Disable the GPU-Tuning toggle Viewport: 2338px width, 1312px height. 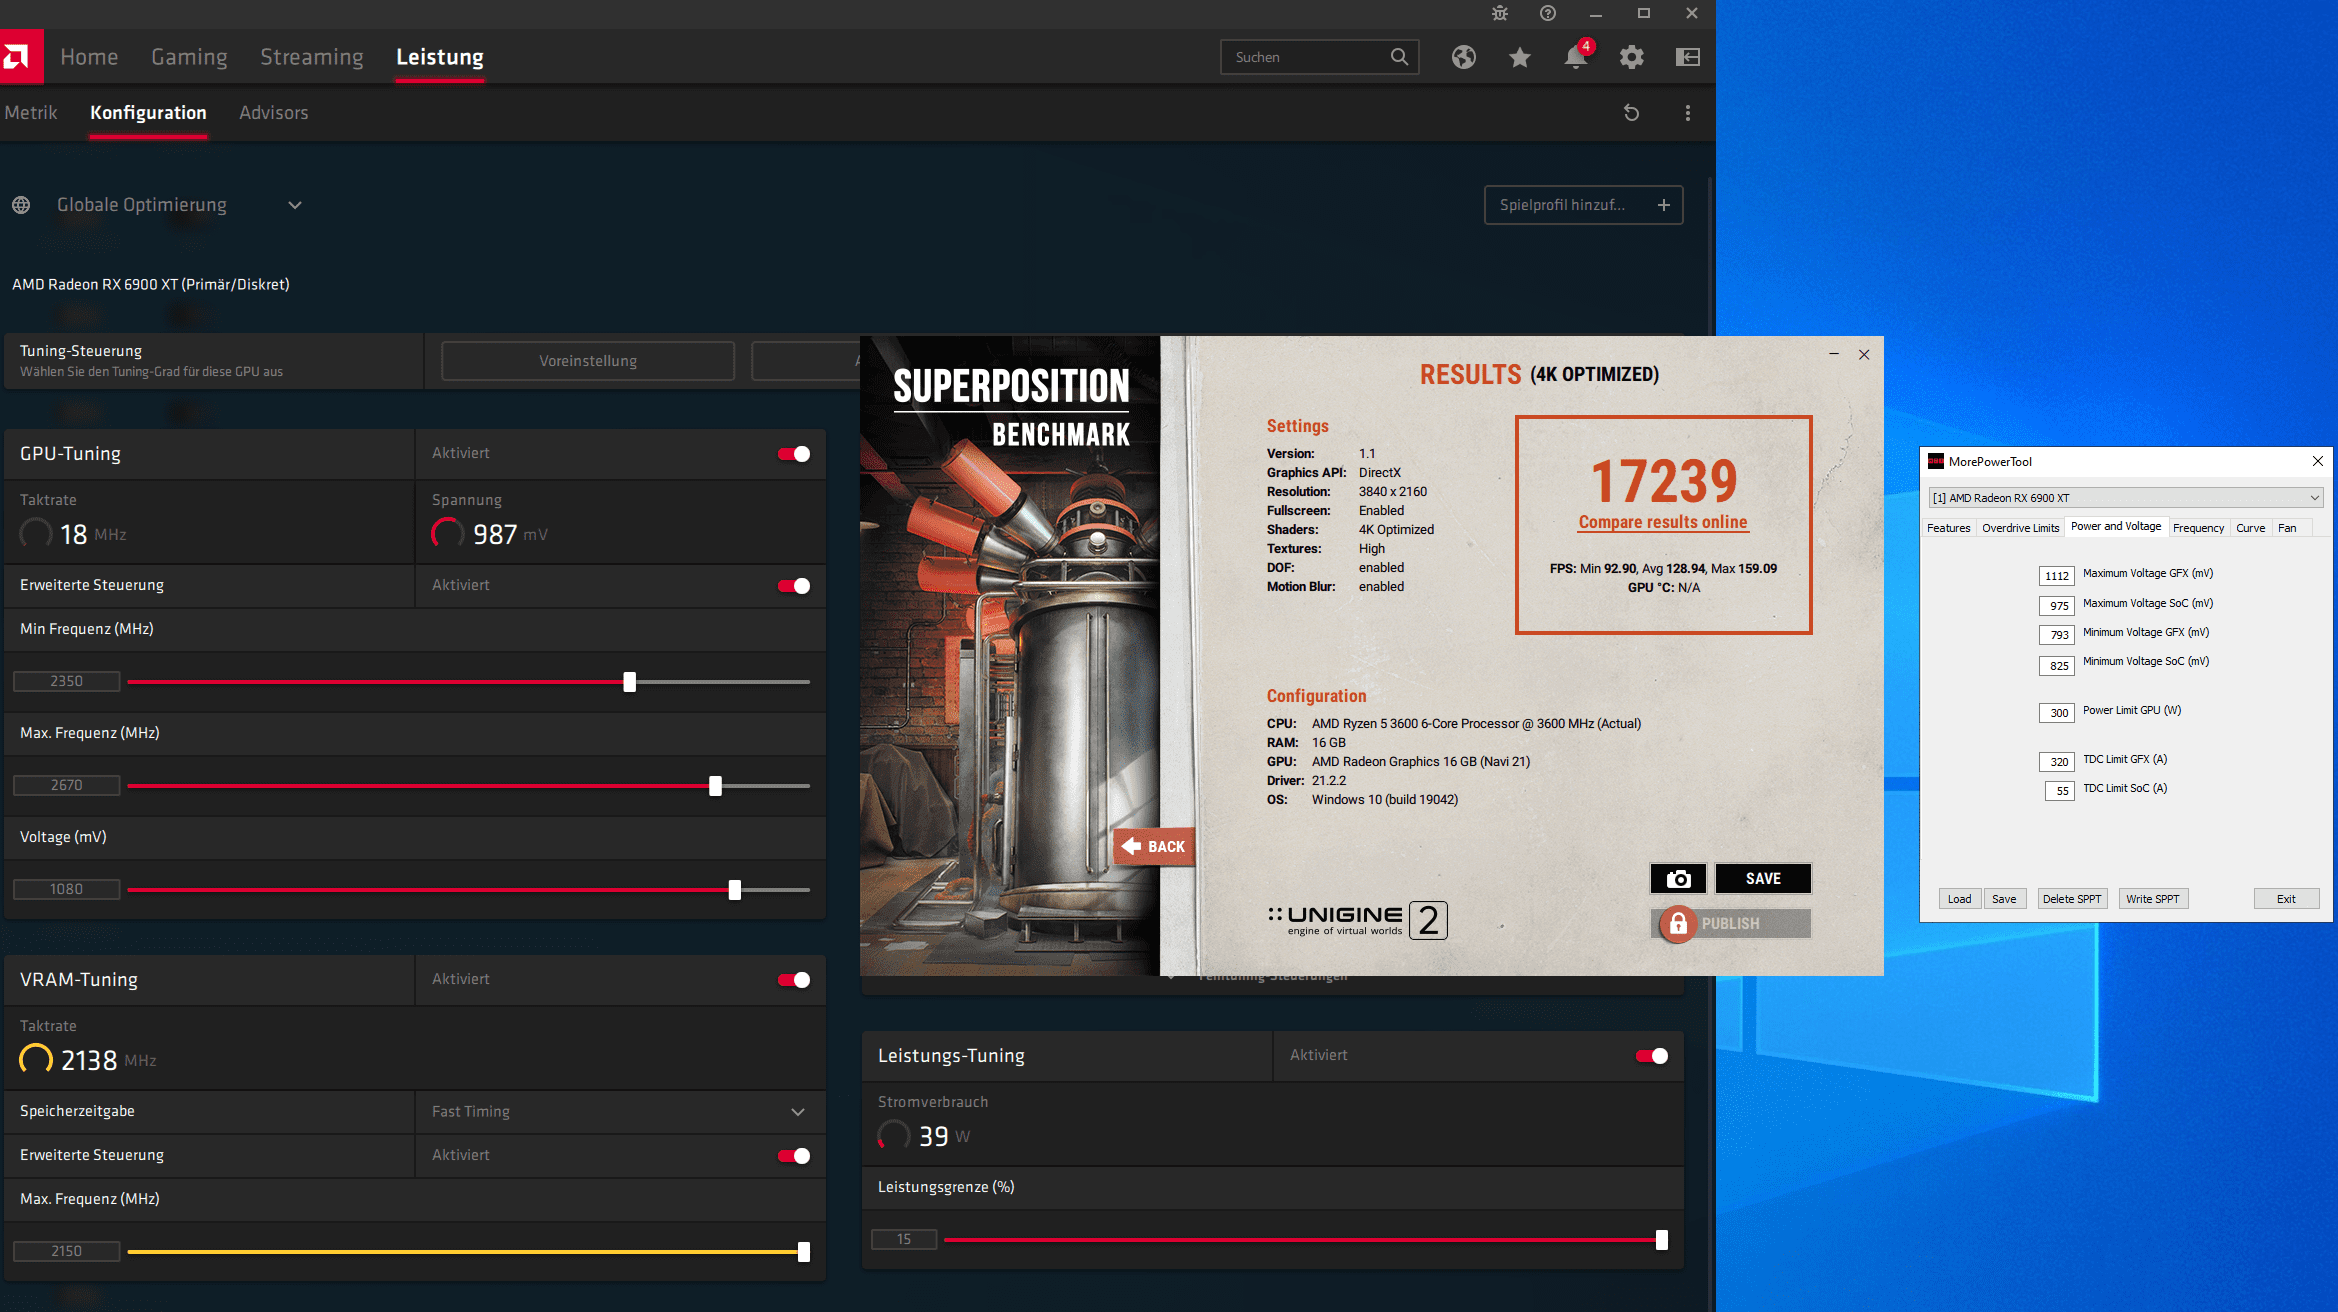point(794,454)
